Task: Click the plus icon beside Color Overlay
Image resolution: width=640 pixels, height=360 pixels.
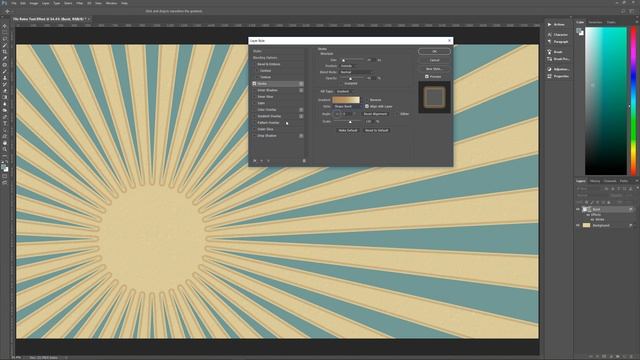Action: 301,110
